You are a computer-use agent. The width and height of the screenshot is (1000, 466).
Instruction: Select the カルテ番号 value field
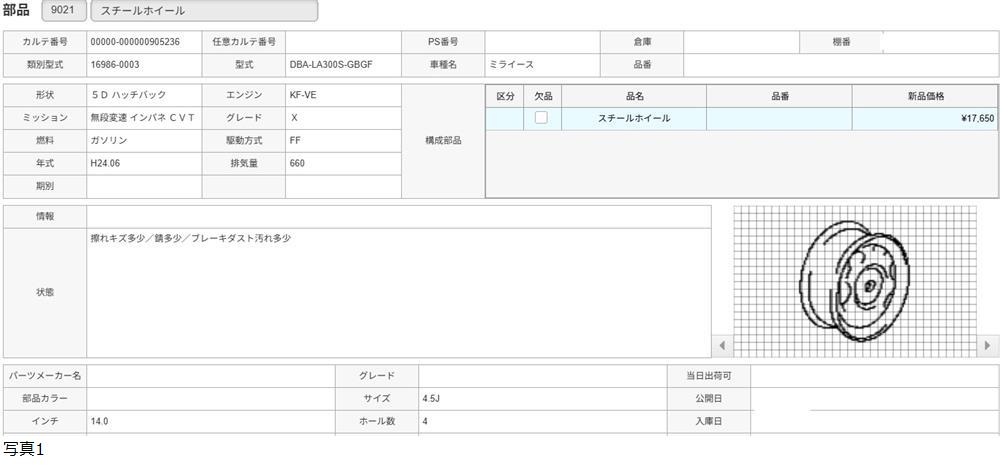144,42
